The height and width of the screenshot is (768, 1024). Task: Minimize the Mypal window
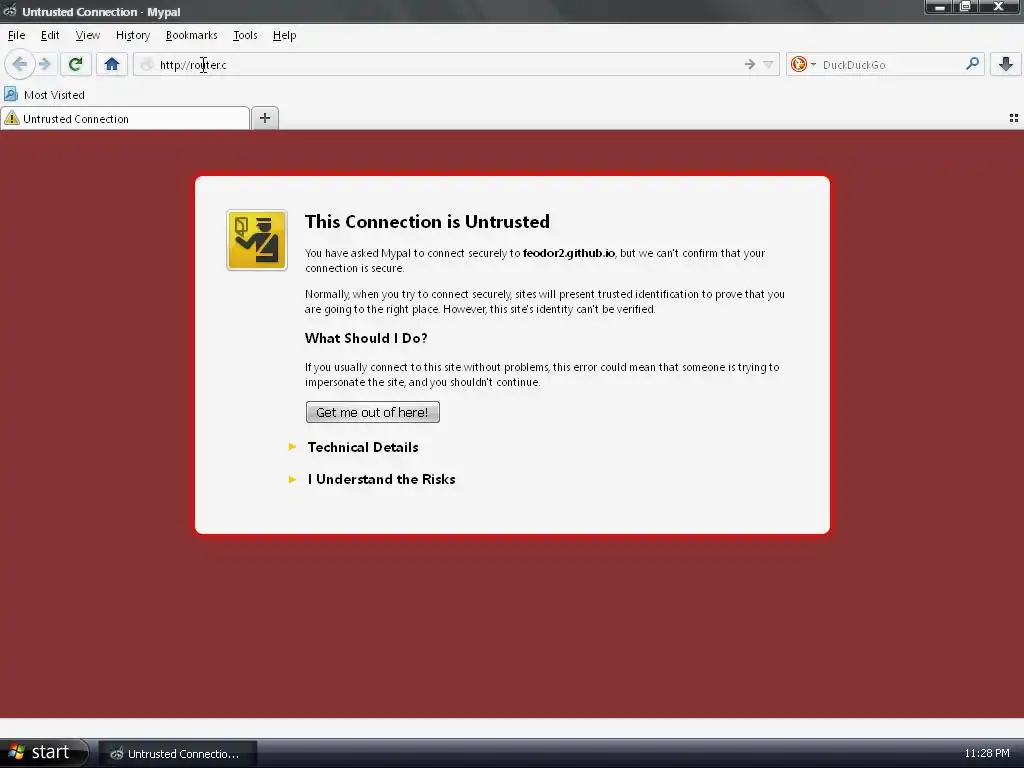[x=939, y=7]
